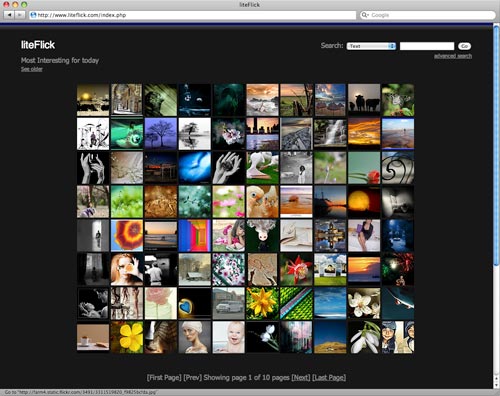
Task: Open the airplane wing thumbnail
Action: pos(398,304)
